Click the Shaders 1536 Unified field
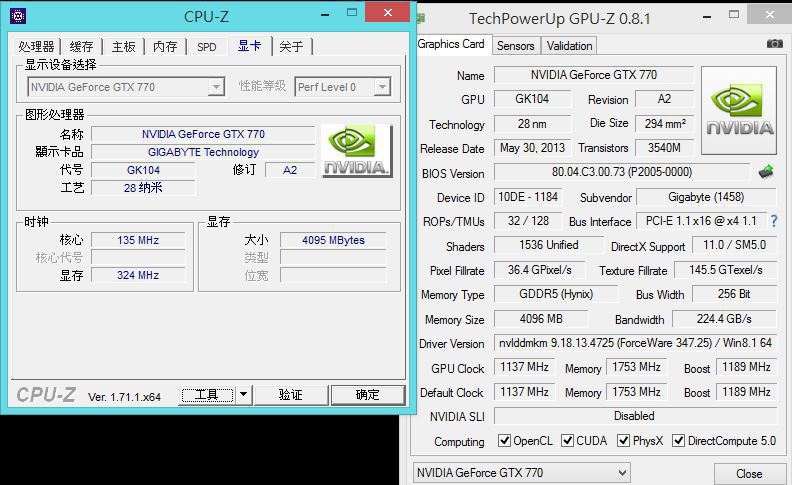This screenshot has height=485, width=792. (548, 245)
